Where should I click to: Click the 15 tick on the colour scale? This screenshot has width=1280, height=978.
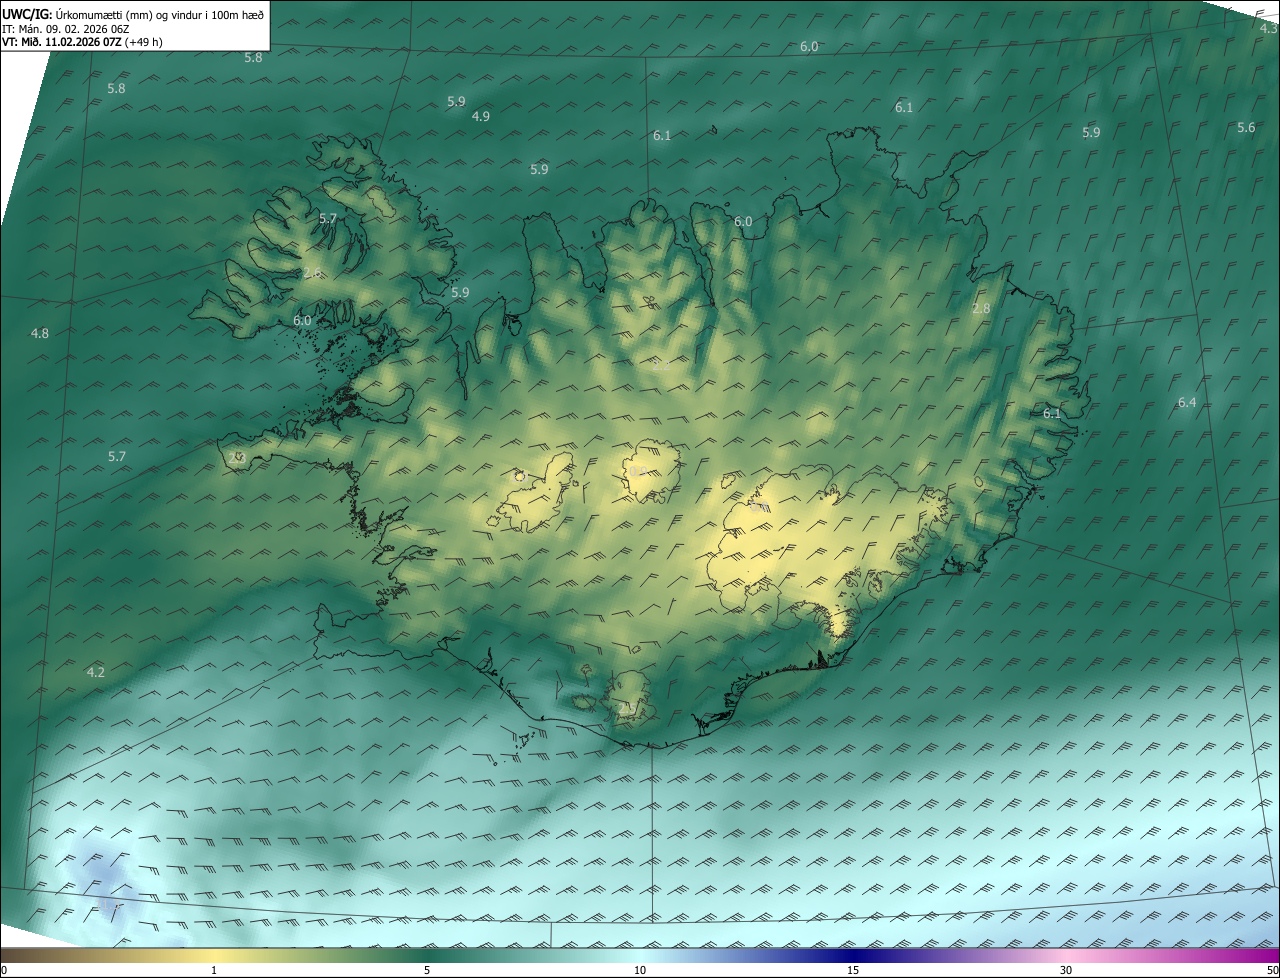(853, 970)
